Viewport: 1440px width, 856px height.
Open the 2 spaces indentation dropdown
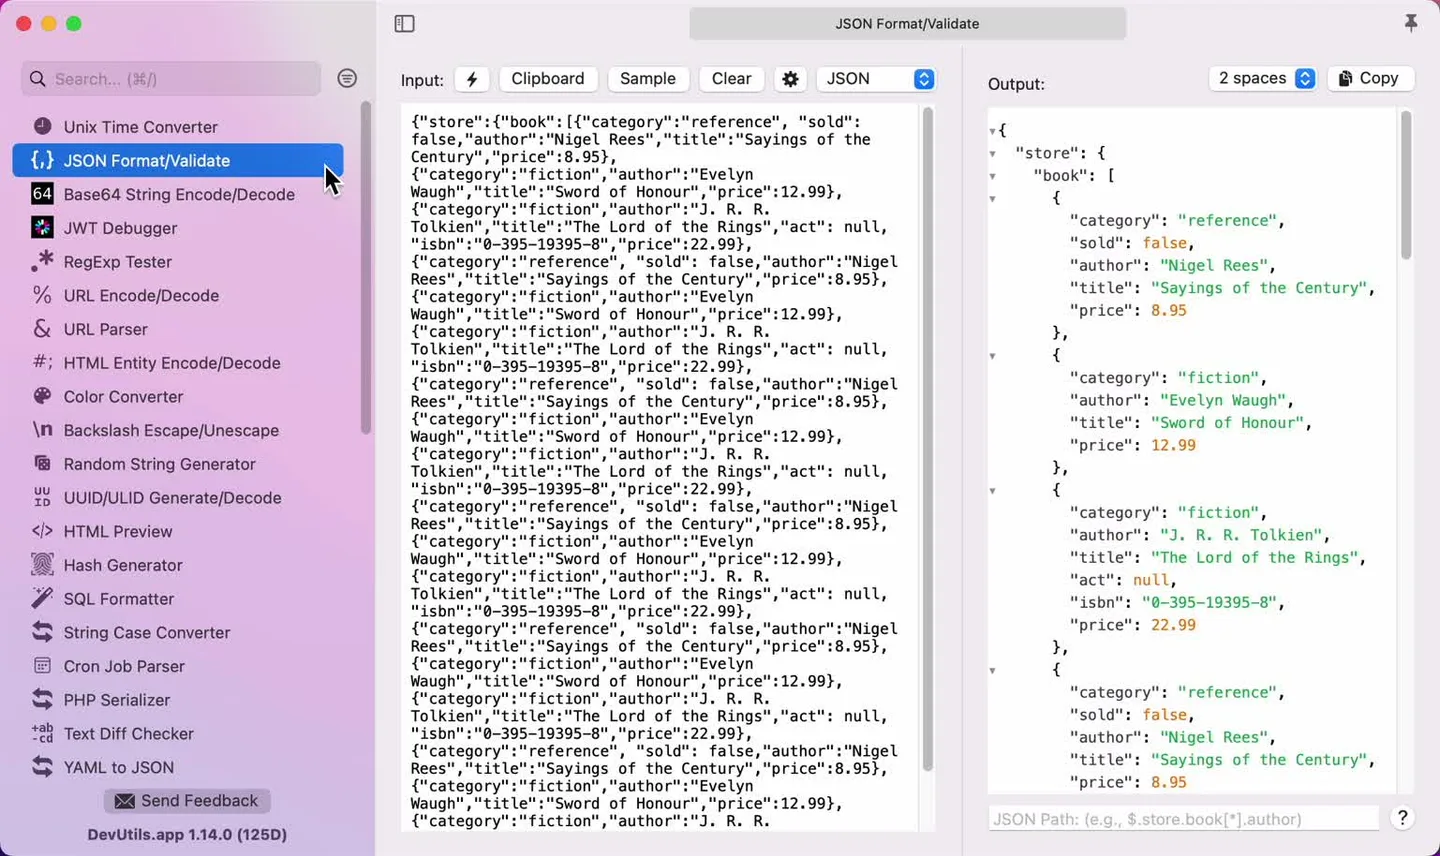[1263, 78]
